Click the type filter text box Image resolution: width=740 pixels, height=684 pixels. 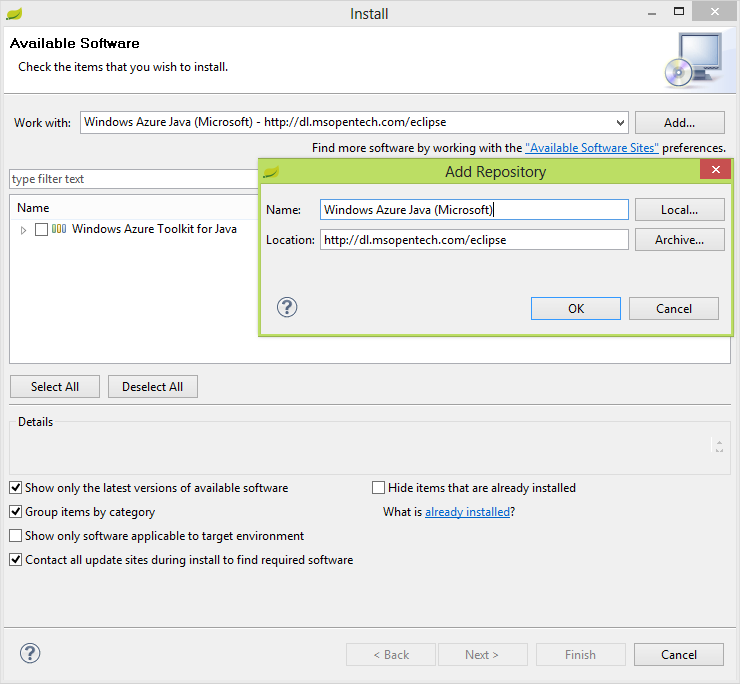134,179
